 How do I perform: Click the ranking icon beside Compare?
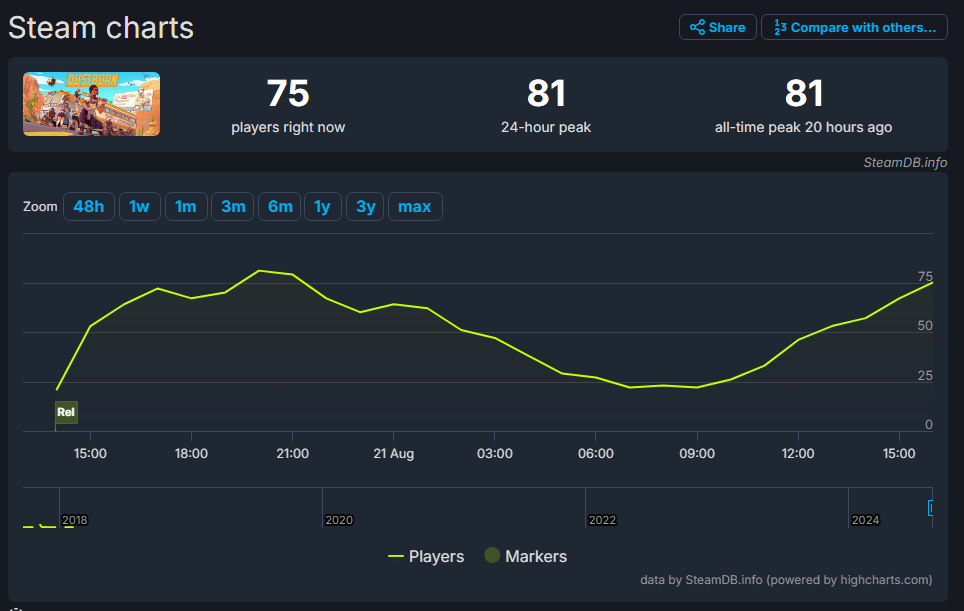coord(780,27)
